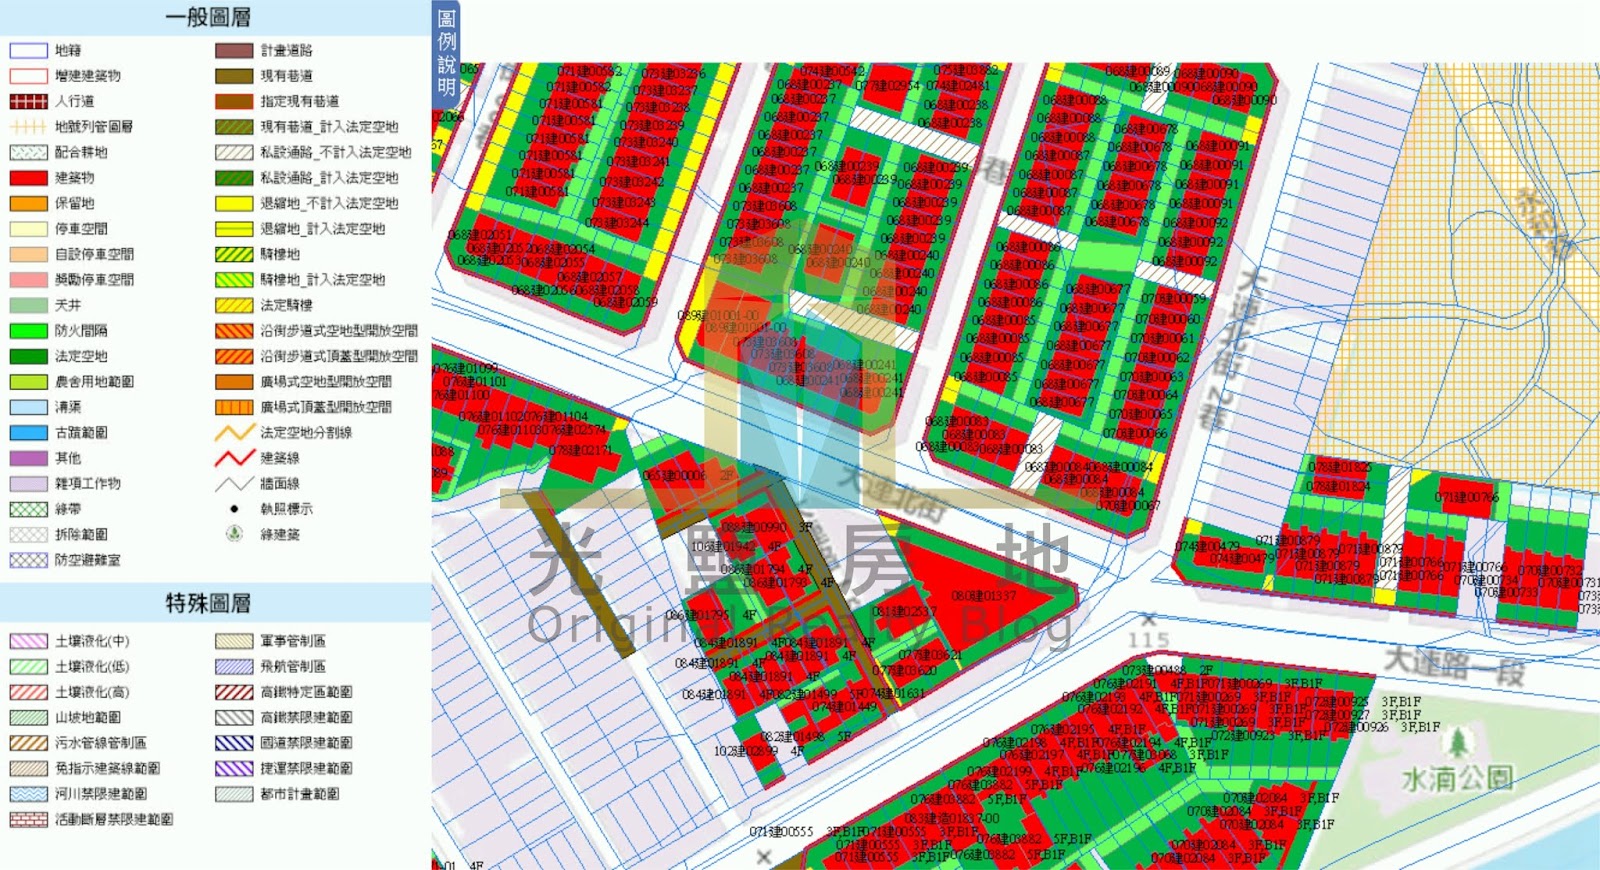Click the 指定現有巷道 legend swatch
Viewport: 1600px width, 870px height.
click(234, 101)
